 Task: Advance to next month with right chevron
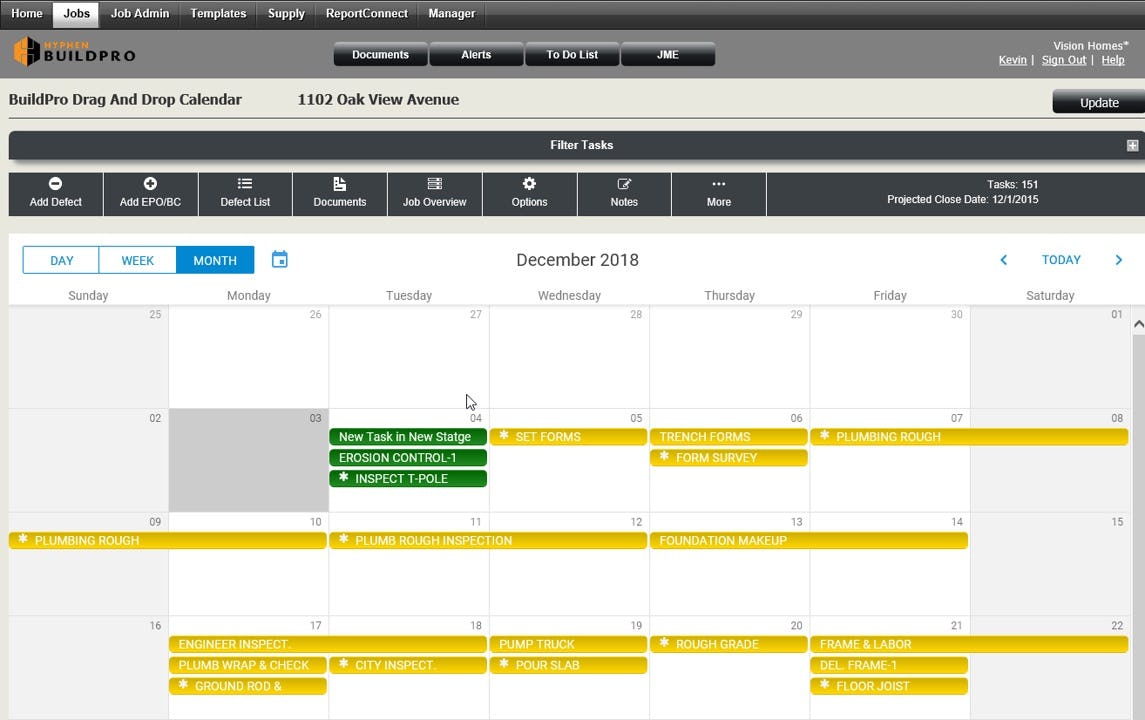click(x=1119, y=259)
